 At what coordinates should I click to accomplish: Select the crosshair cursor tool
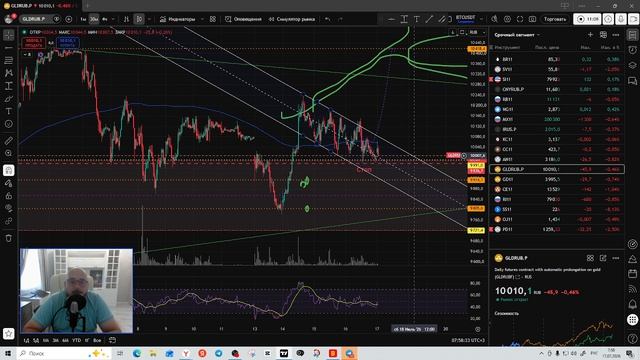coord(9,35)
